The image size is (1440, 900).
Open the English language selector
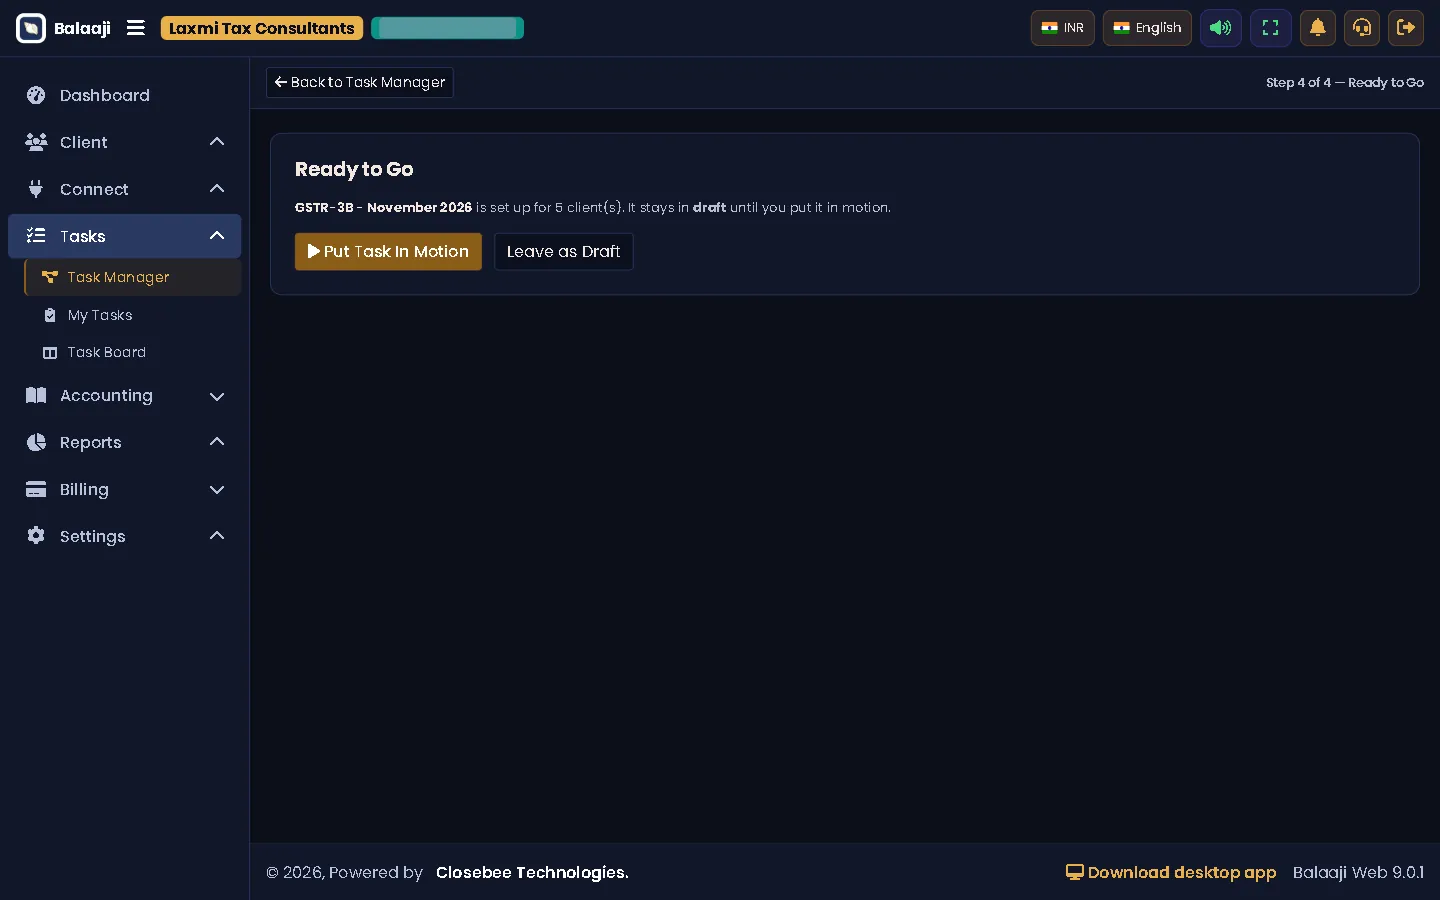click(1147, 28)
